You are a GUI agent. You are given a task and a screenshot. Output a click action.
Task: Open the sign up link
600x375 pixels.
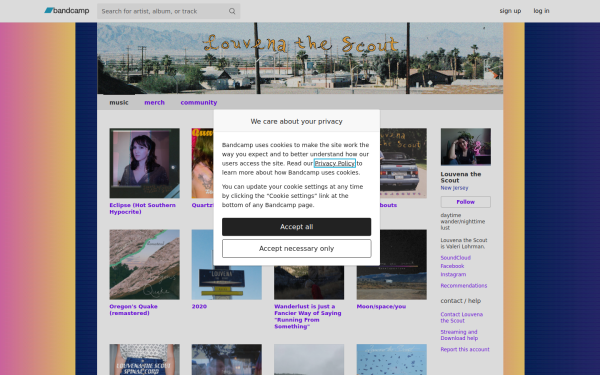[510, 11]
